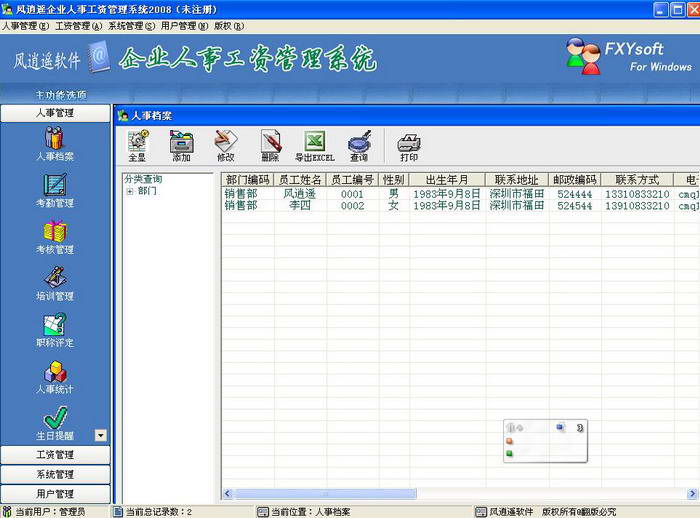Screen dimensions: 700x518
Task: Click the scrollbar left arrow
Action: point(227,493)
